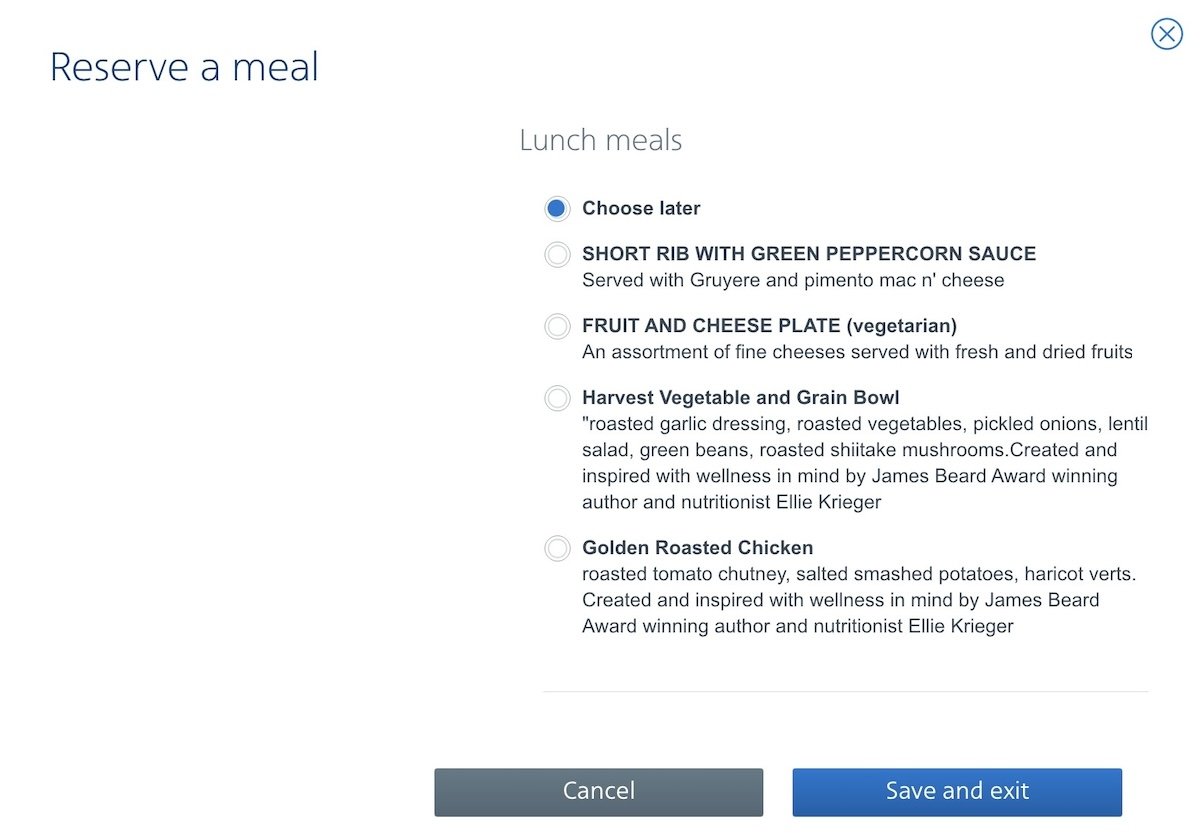This screenshot has height=835, width=1200.
Task: Click Save and exit
Action: click(x=957, y=792)
